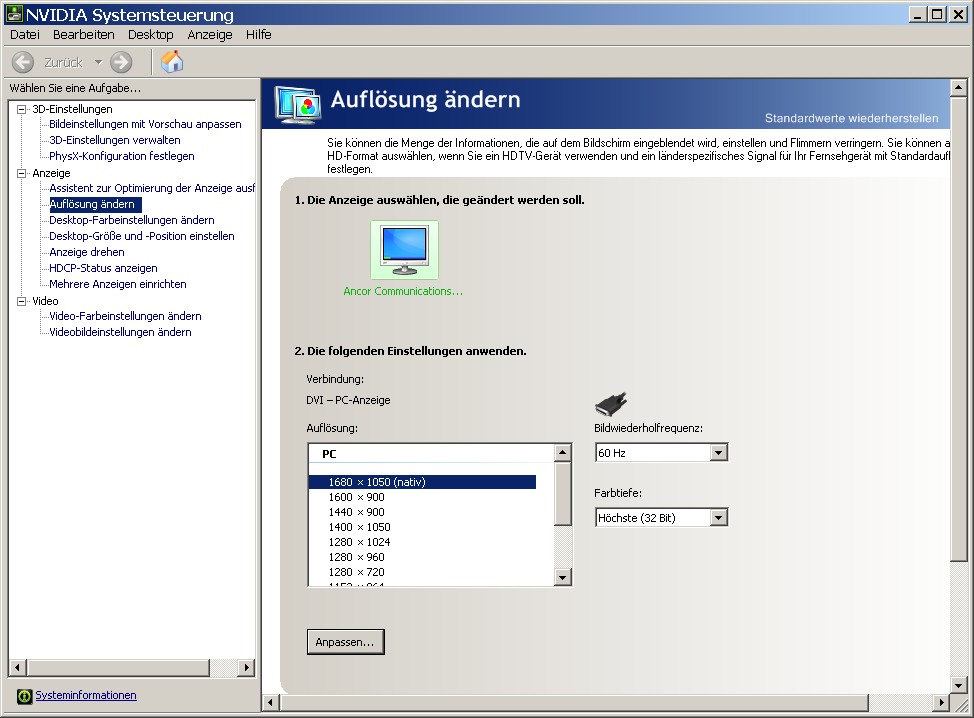
Task: Click main panel vertical scroll down arrow
Action: (x=958, y=686)
